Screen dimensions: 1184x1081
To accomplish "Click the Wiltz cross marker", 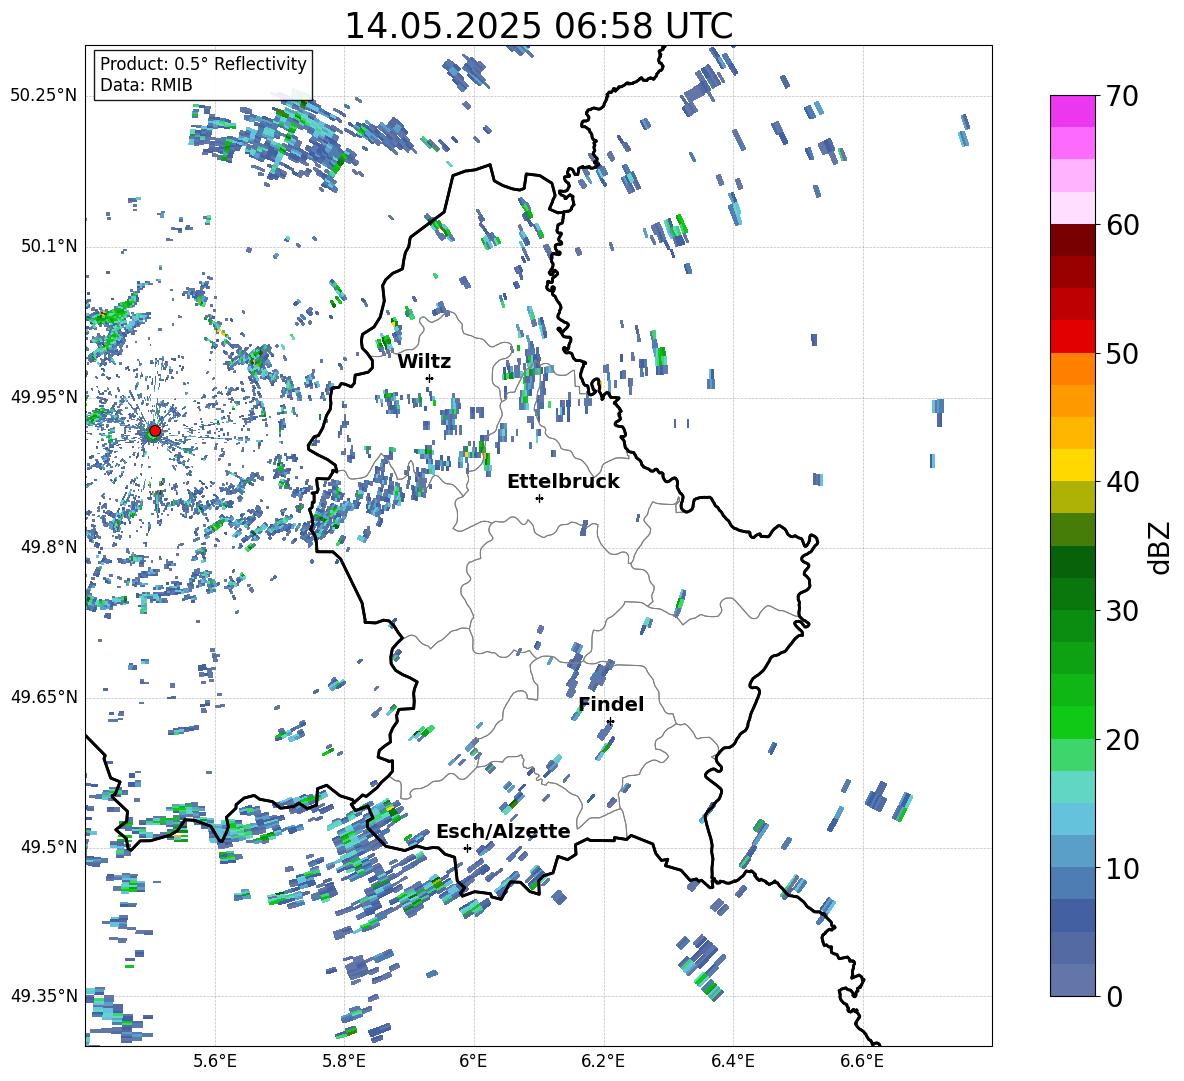I will pyautogui.click(x=429, y=378).
